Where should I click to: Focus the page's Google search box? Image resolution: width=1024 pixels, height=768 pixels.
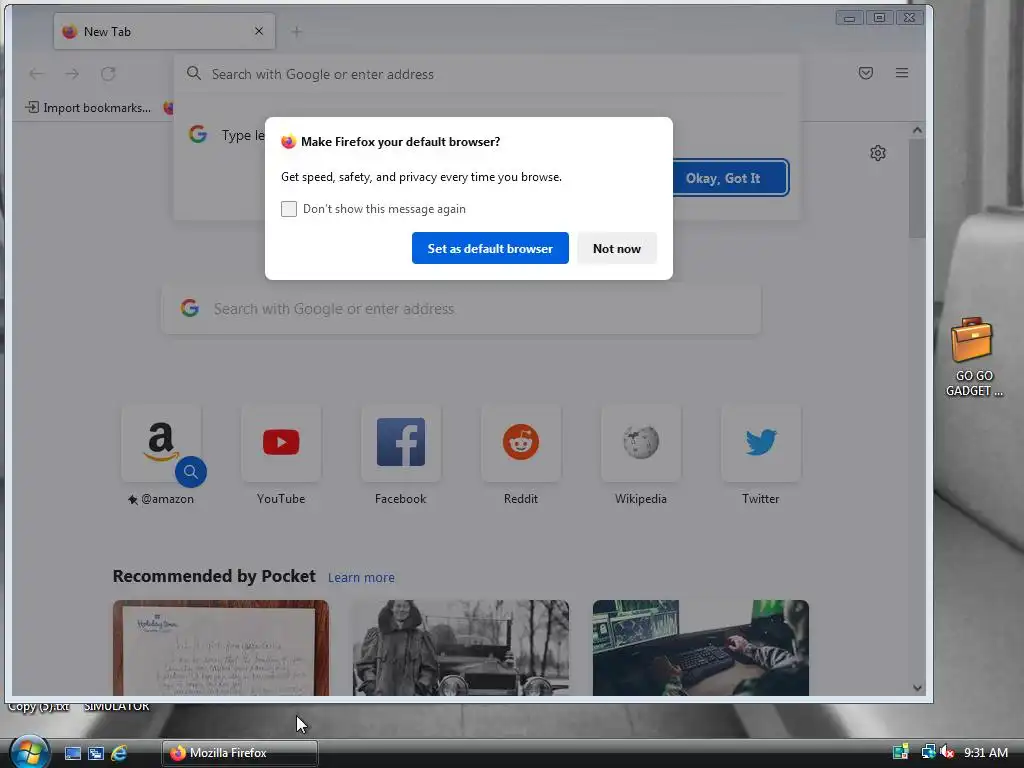[461, 309]
